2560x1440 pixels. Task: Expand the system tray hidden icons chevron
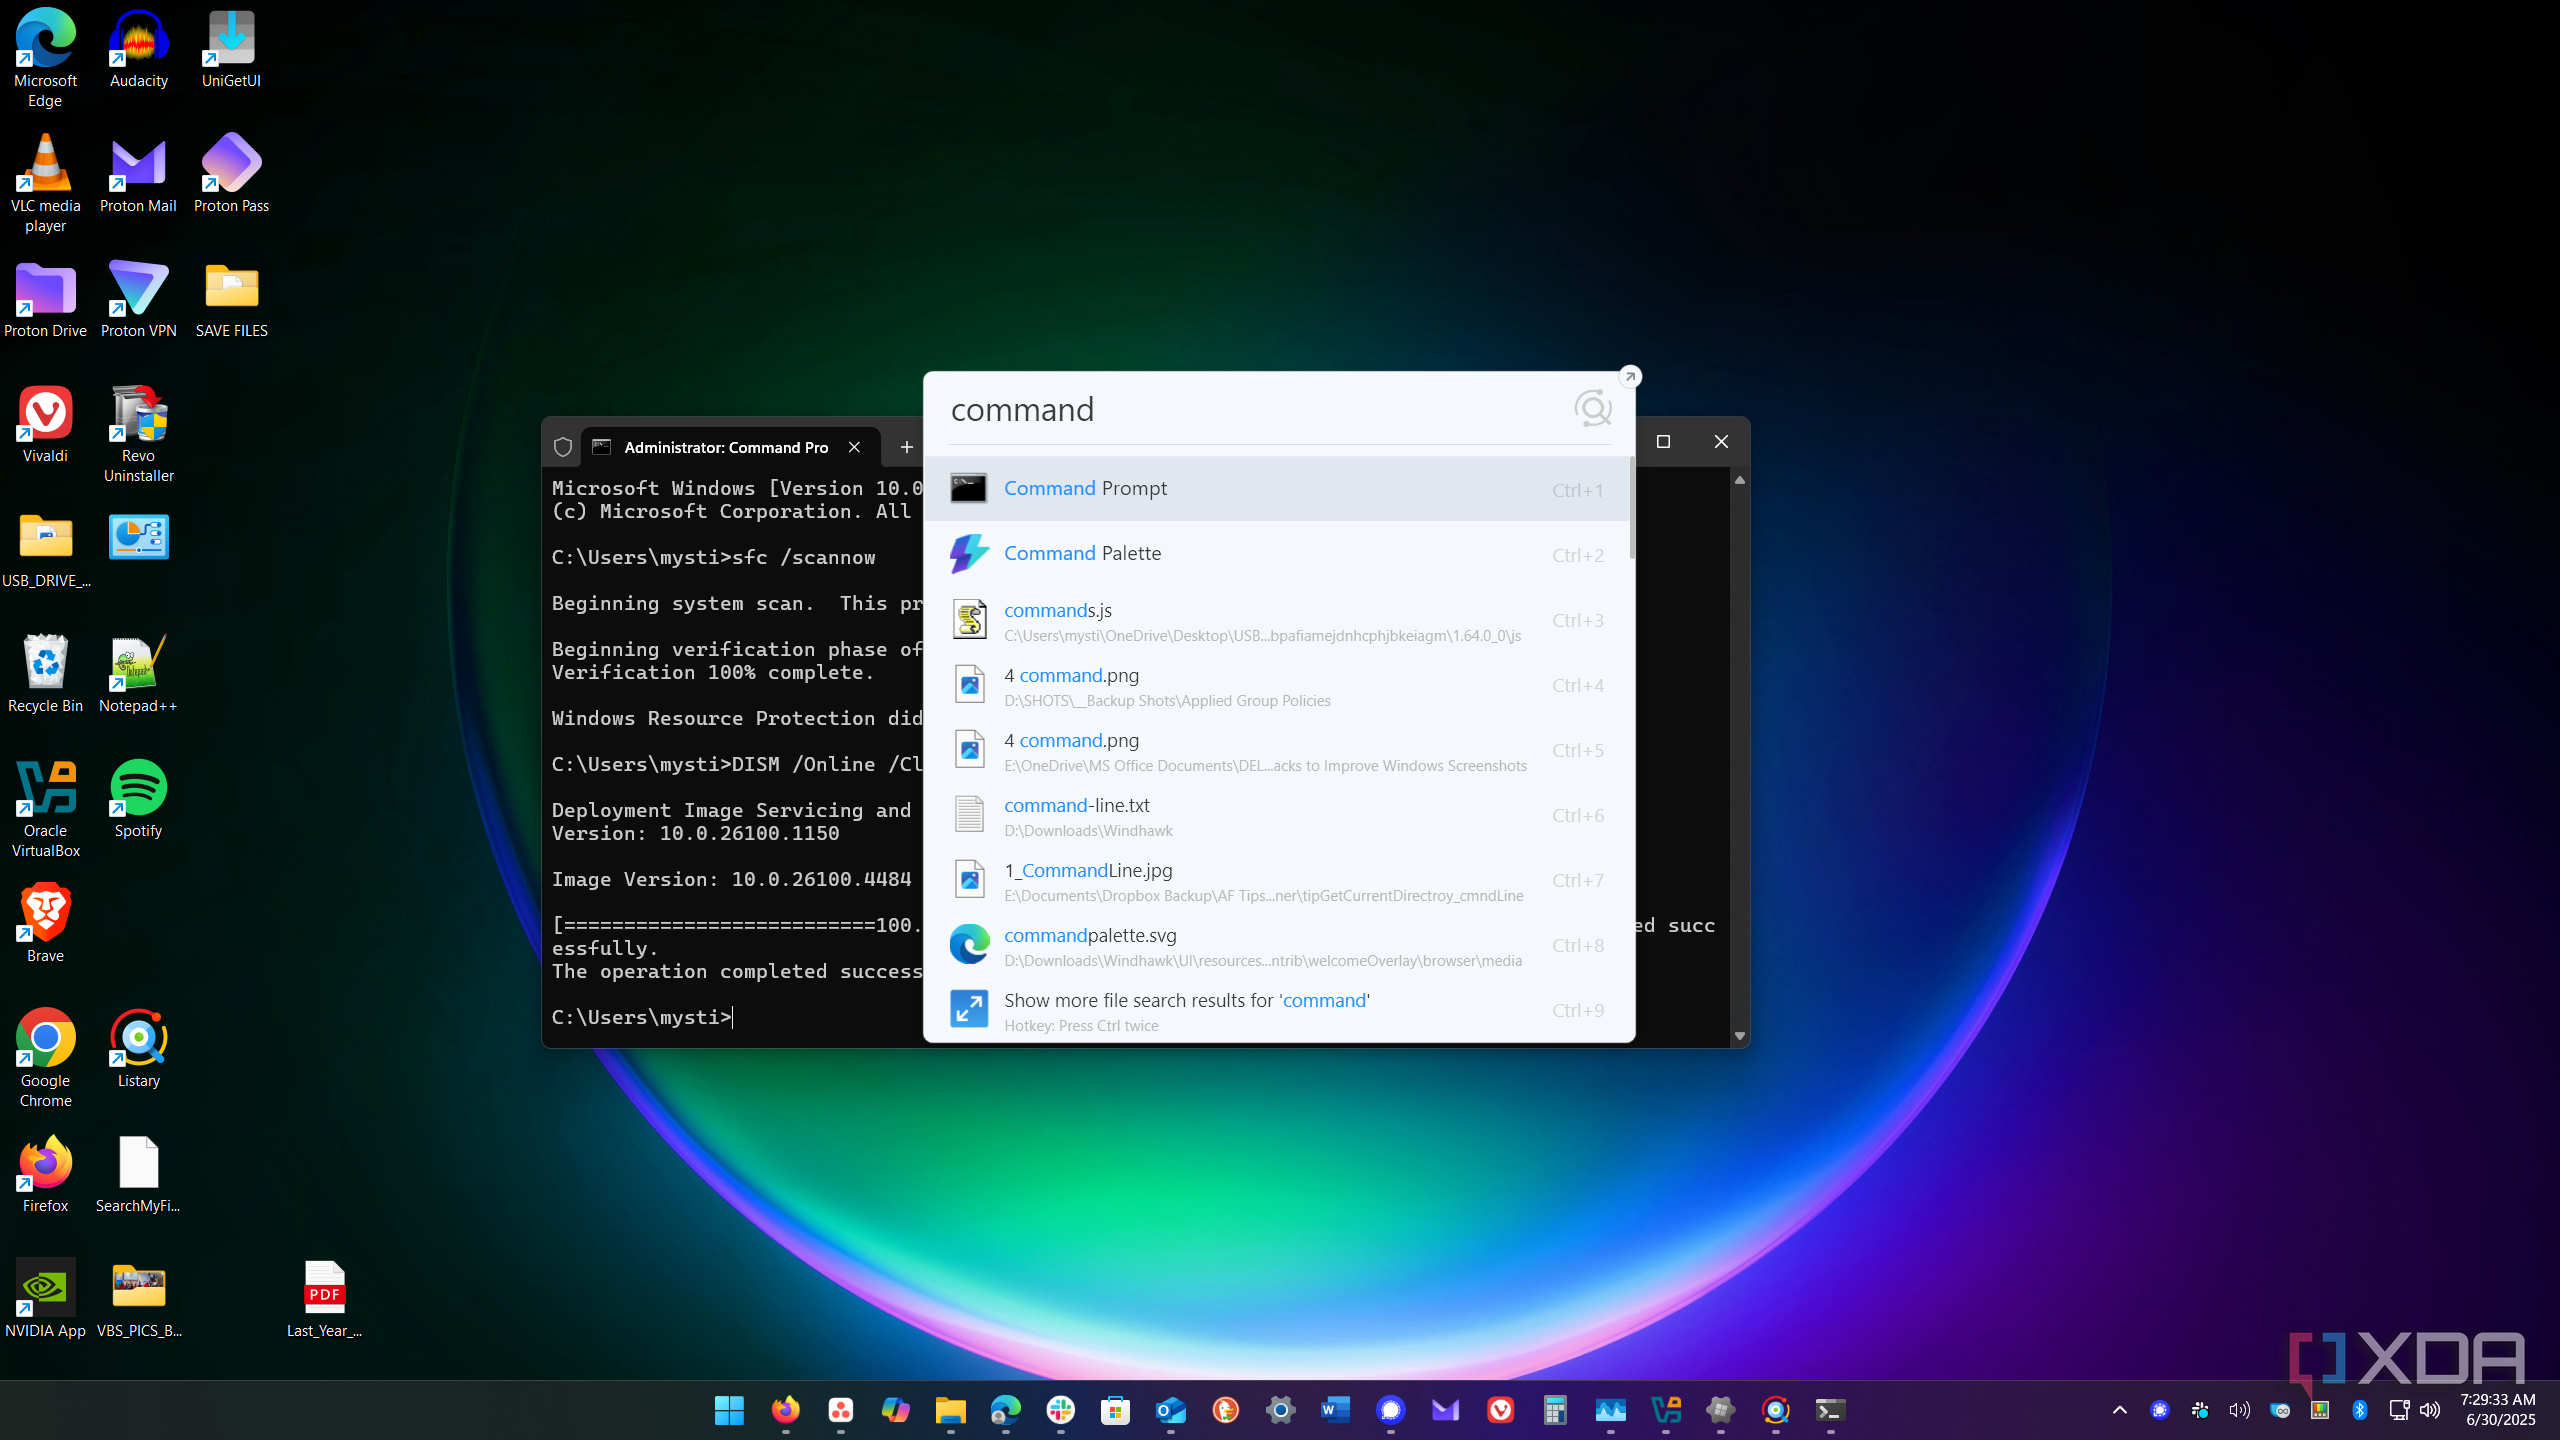tap(2119, 1410)
